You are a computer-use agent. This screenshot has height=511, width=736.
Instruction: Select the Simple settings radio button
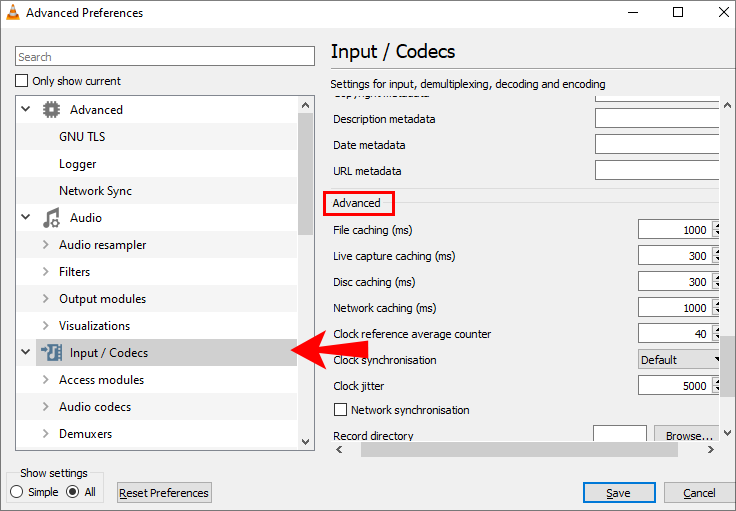coord(17,492)
